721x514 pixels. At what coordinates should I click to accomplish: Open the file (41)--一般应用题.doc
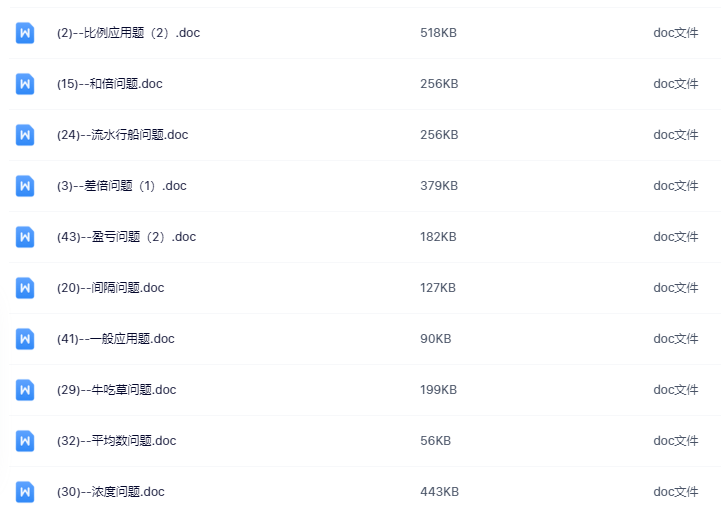pyautogui.click(x=115, y=339)
